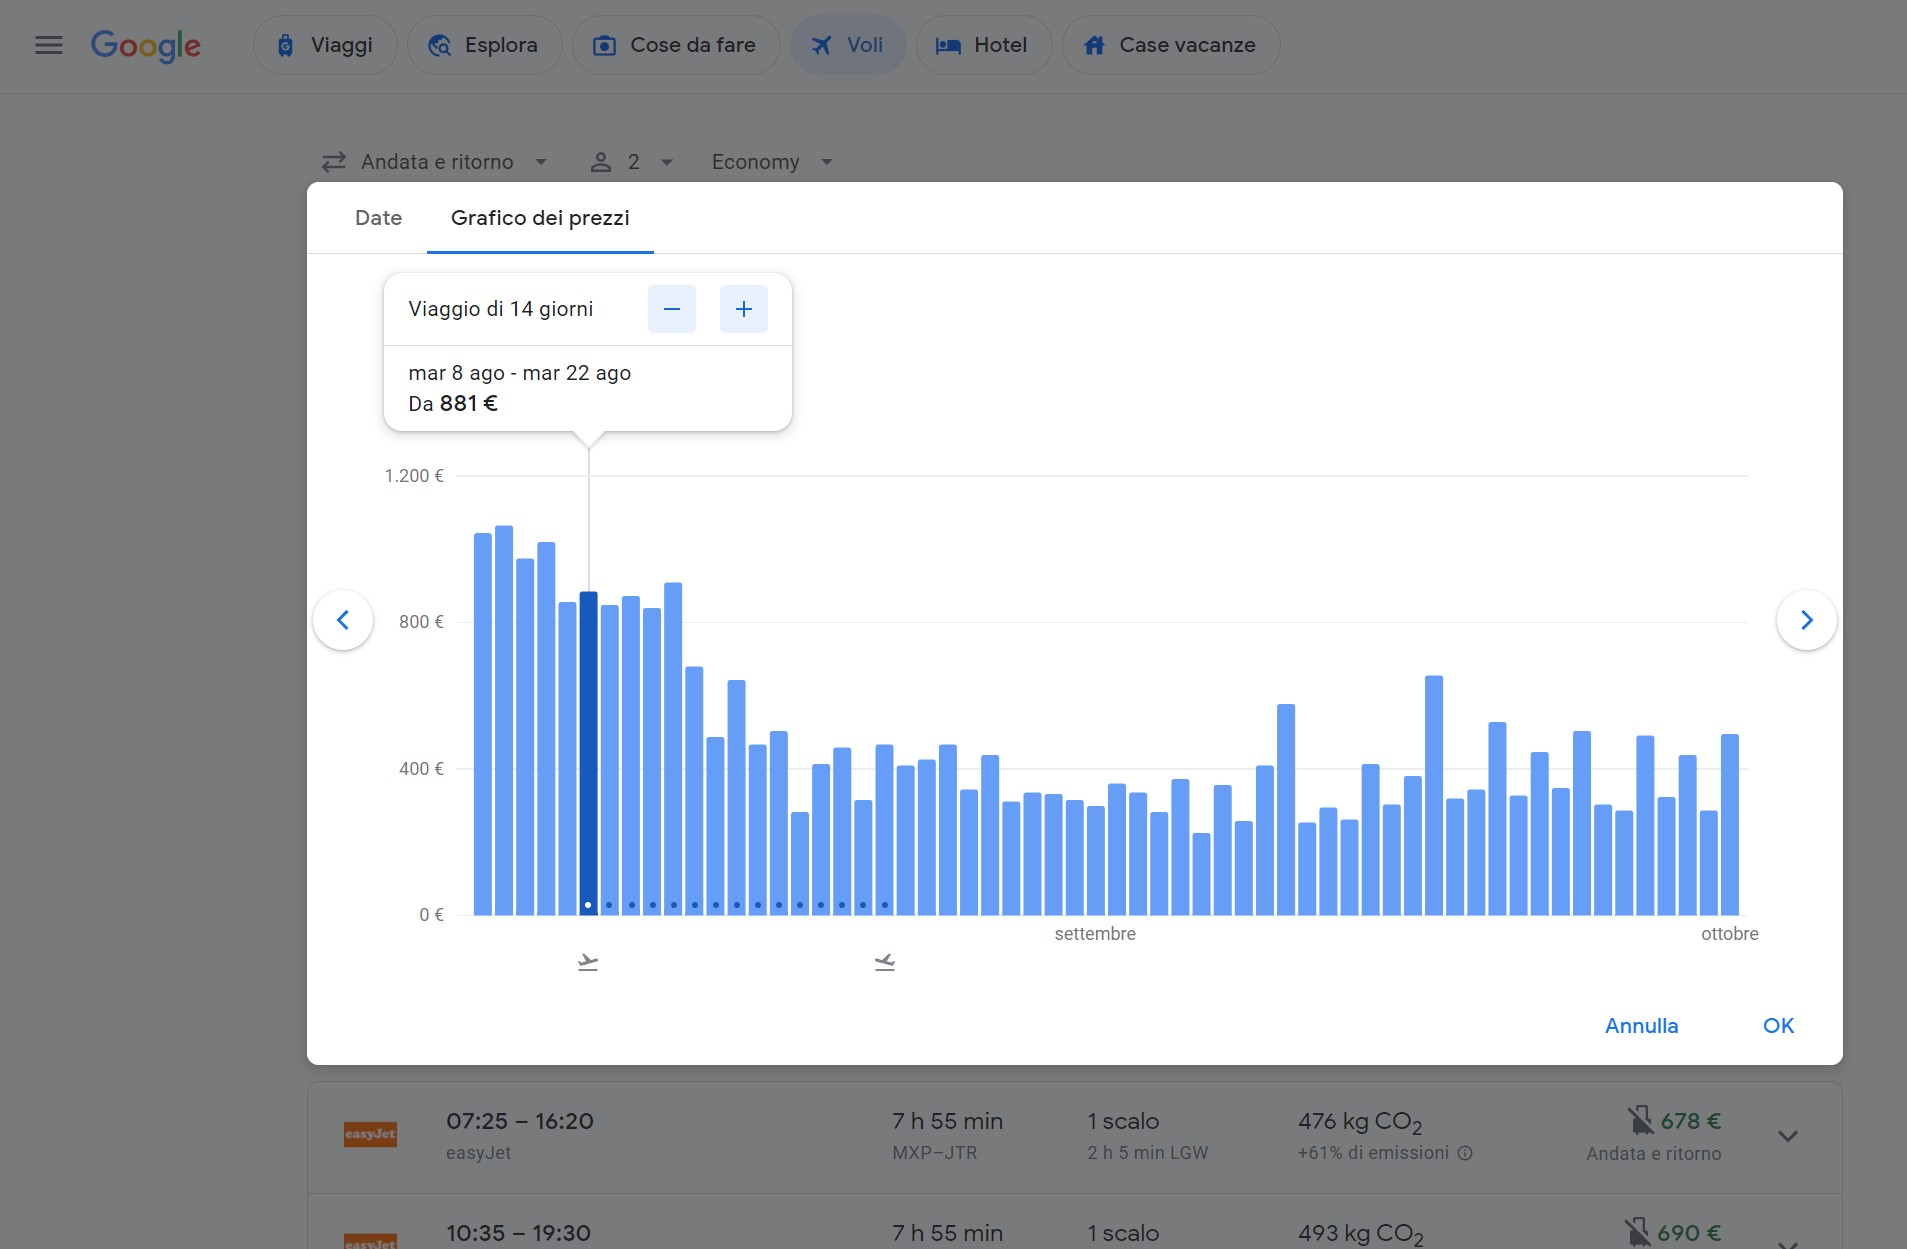Open the Andata e ritorno dropdown

436,161
